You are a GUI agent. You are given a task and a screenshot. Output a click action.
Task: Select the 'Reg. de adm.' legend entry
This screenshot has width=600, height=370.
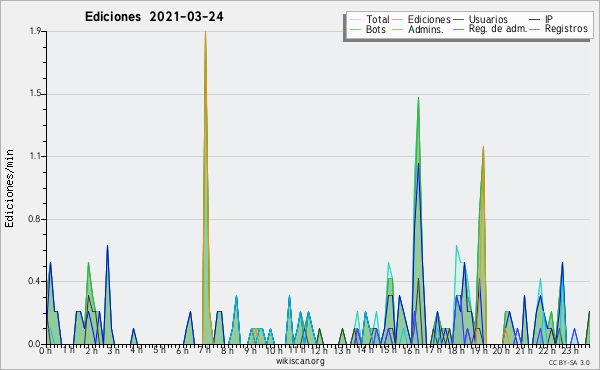pyautogui.click(x=498, y=29)
